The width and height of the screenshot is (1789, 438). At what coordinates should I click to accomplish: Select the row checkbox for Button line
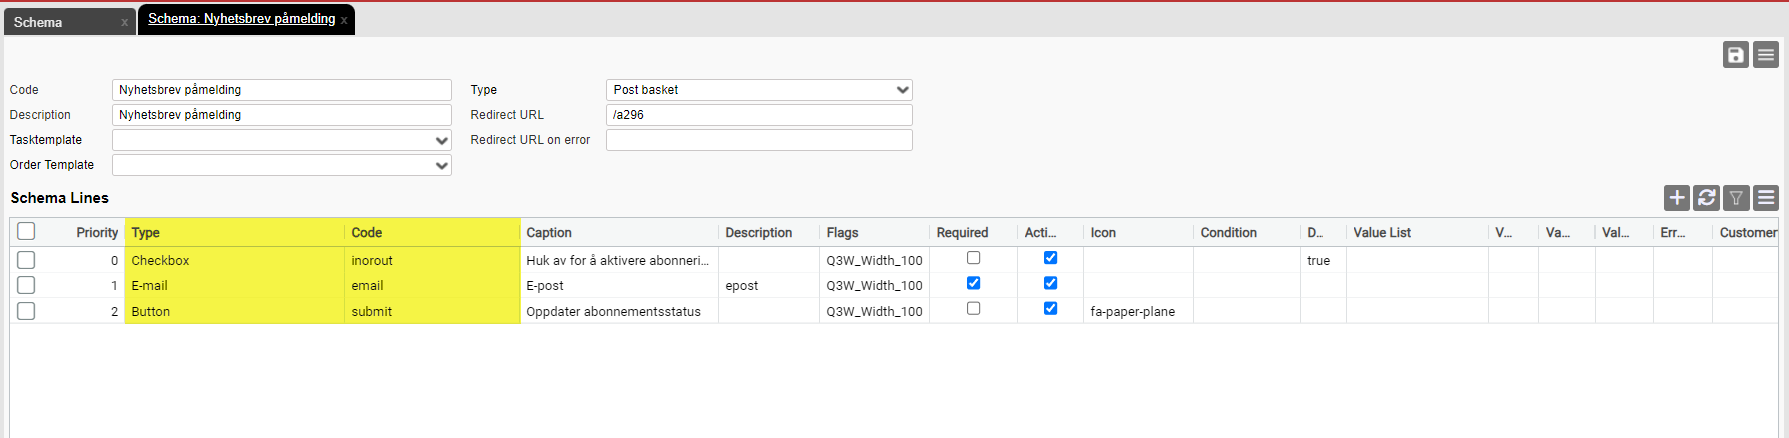[27, 311]
